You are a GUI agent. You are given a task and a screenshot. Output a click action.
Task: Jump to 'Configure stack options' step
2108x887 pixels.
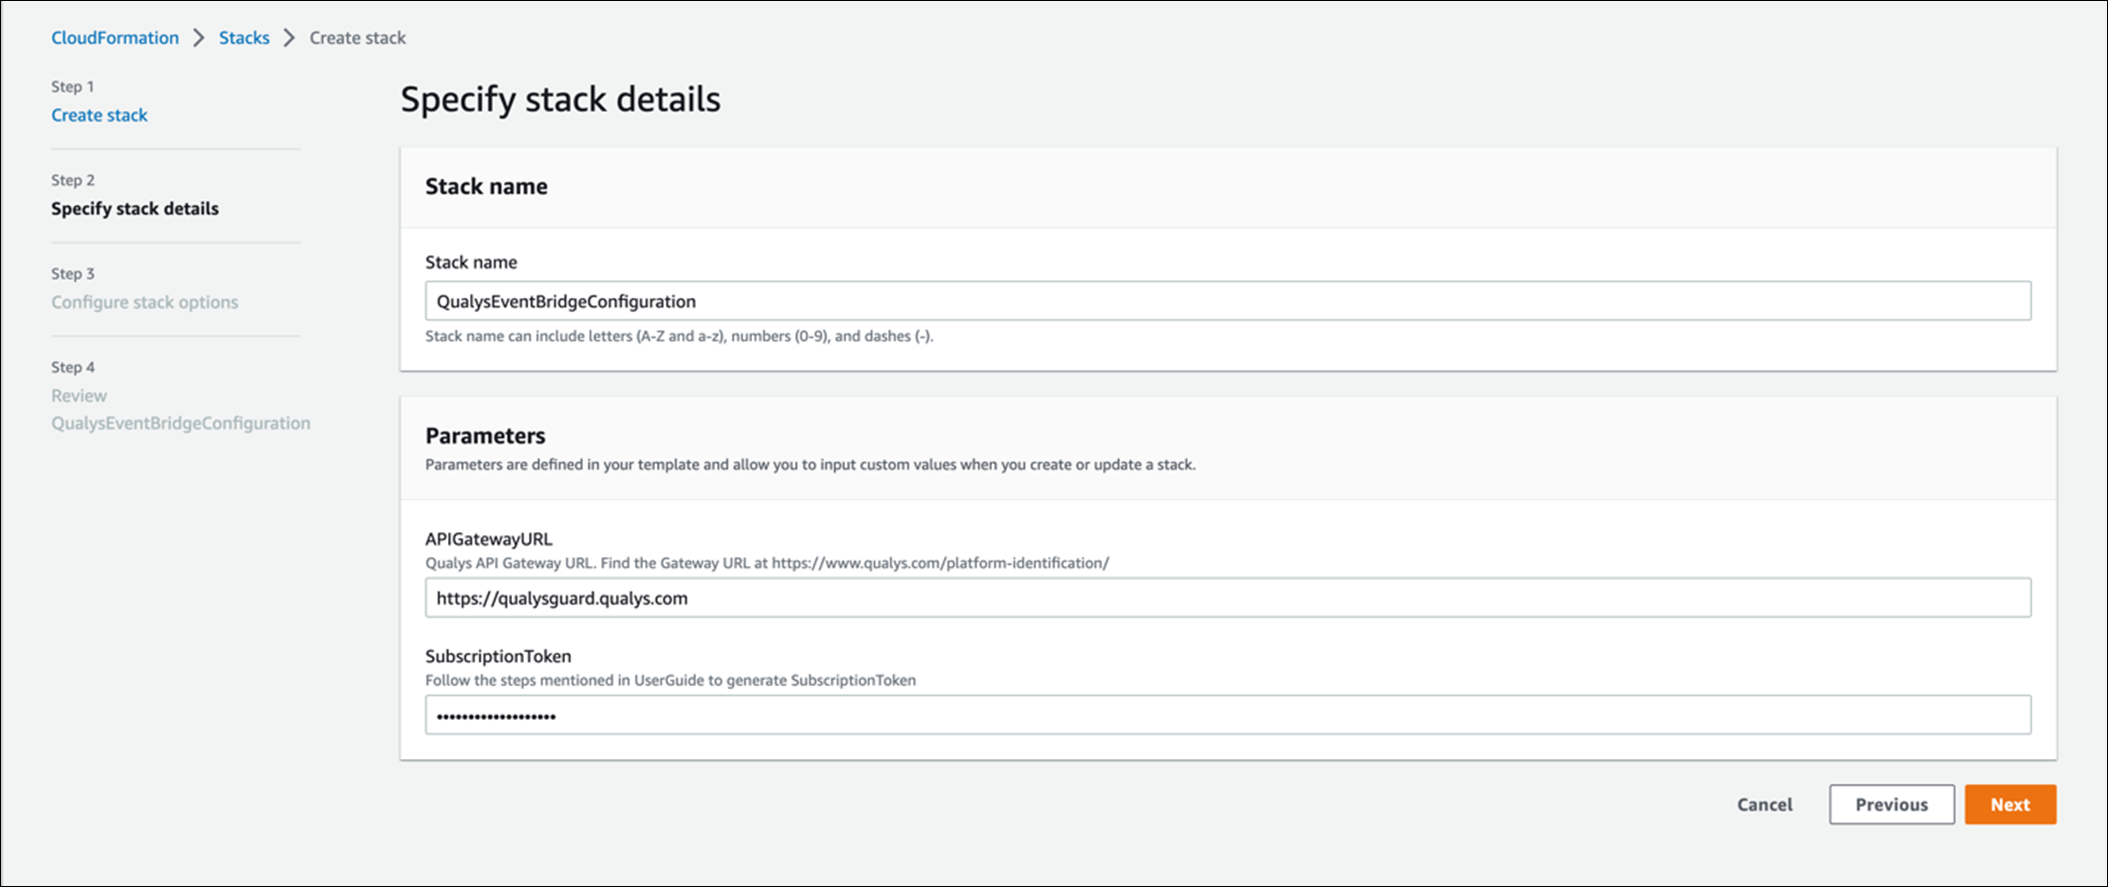145,302
